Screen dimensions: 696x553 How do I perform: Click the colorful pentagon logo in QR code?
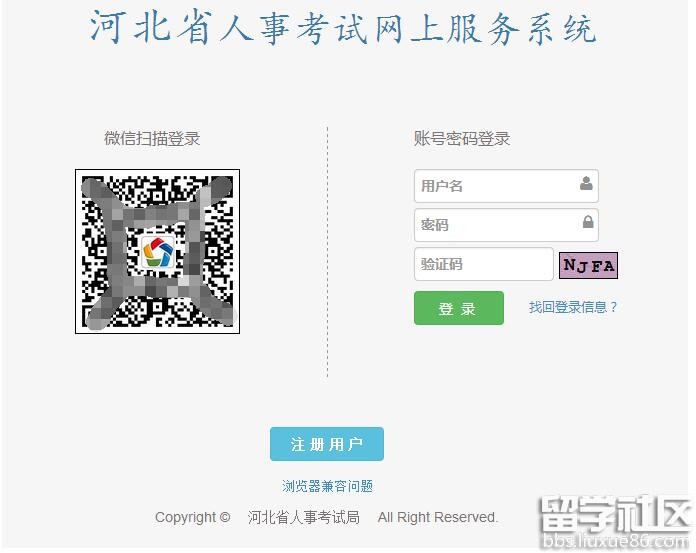tap(158, 252)
